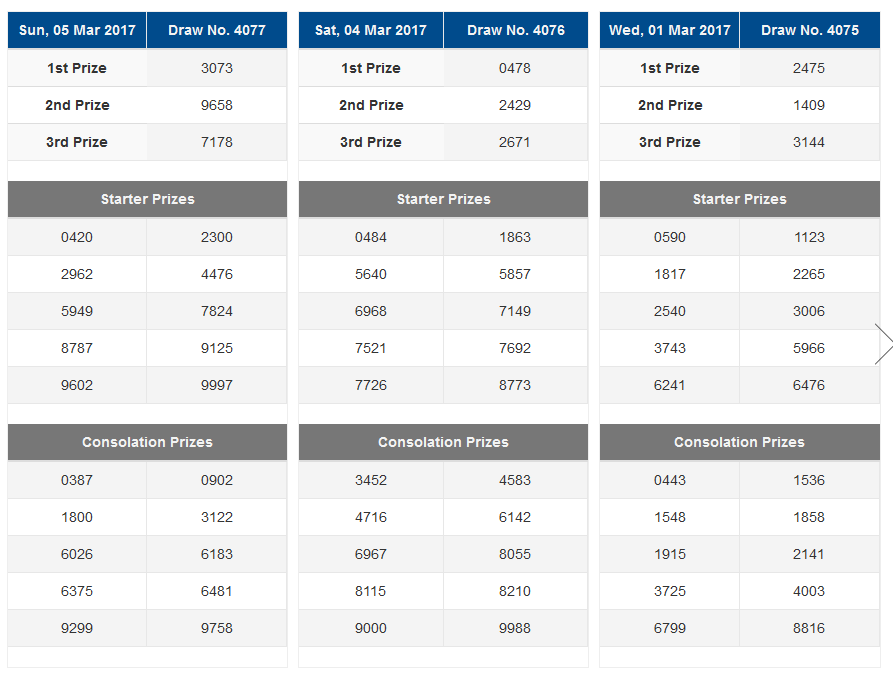Click the 1st Prize number 2475
The width and height of the screenshot is (893, 678).
coord(809,68)
